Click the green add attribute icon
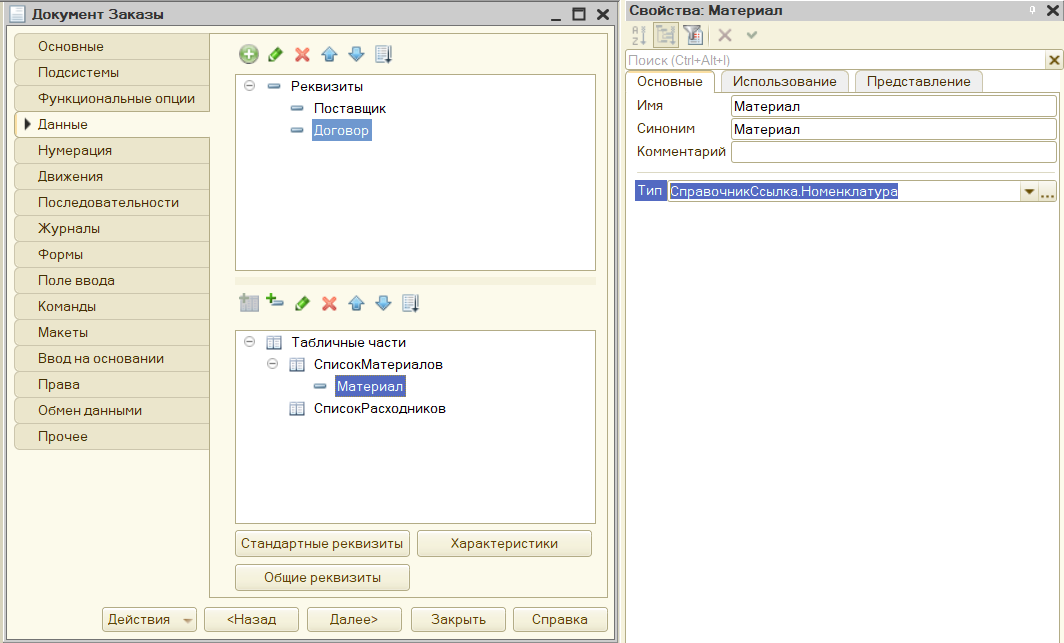This screenshot has width=1064, height=643. click(x=249, y=54)
